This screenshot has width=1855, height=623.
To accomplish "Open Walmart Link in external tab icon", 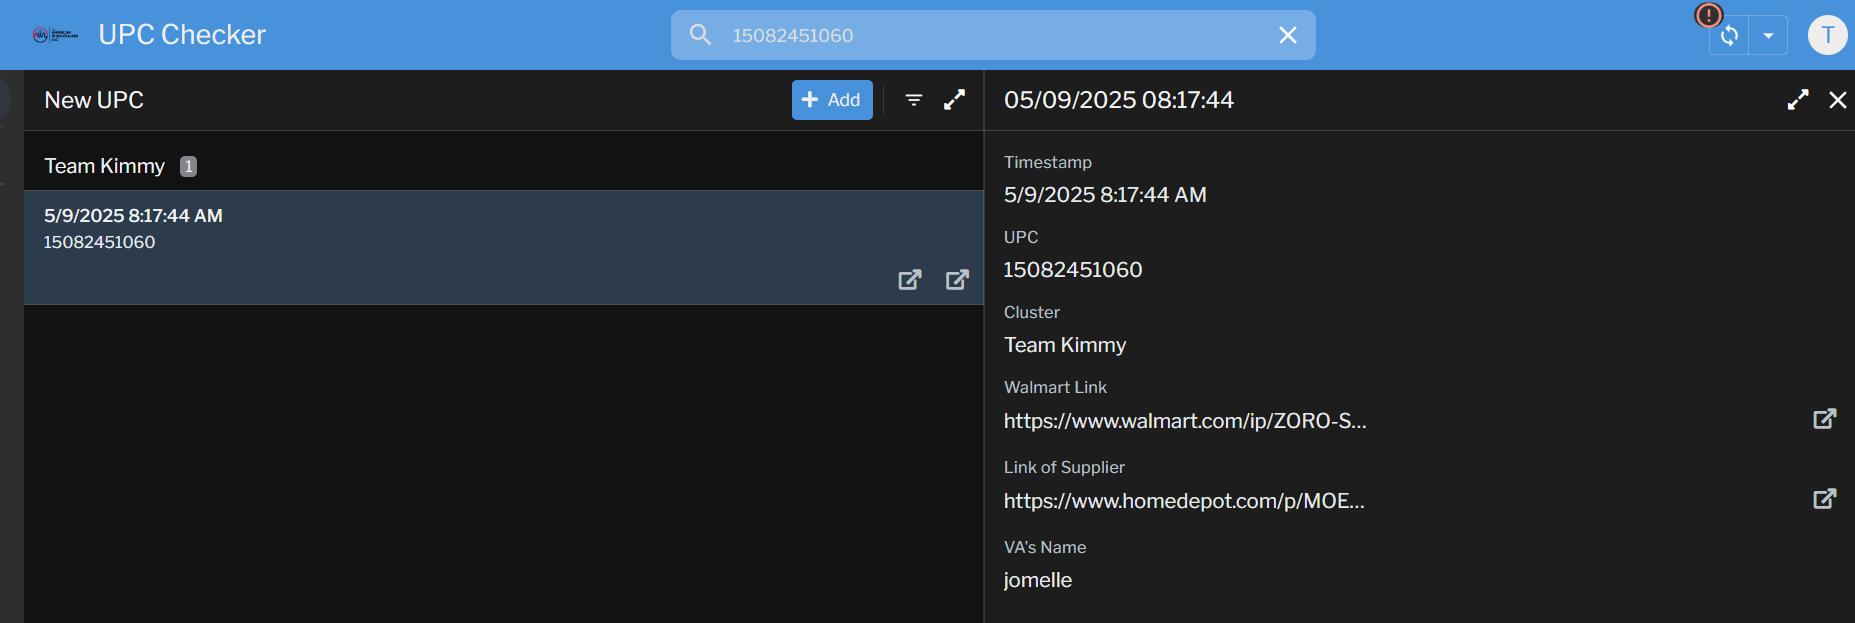I will click(1825, 419).
